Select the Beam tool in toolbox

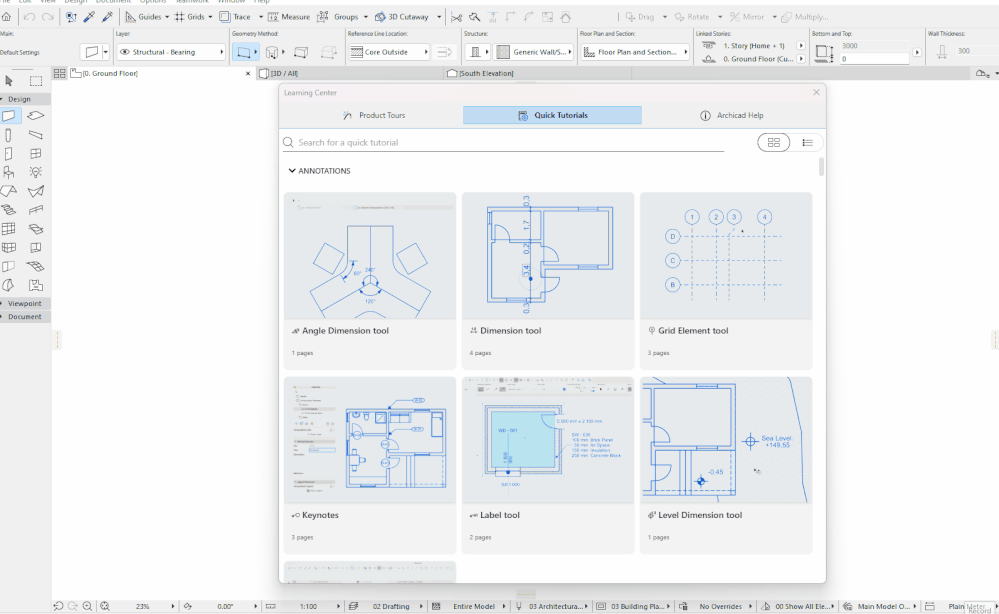[x=36, y=135]
